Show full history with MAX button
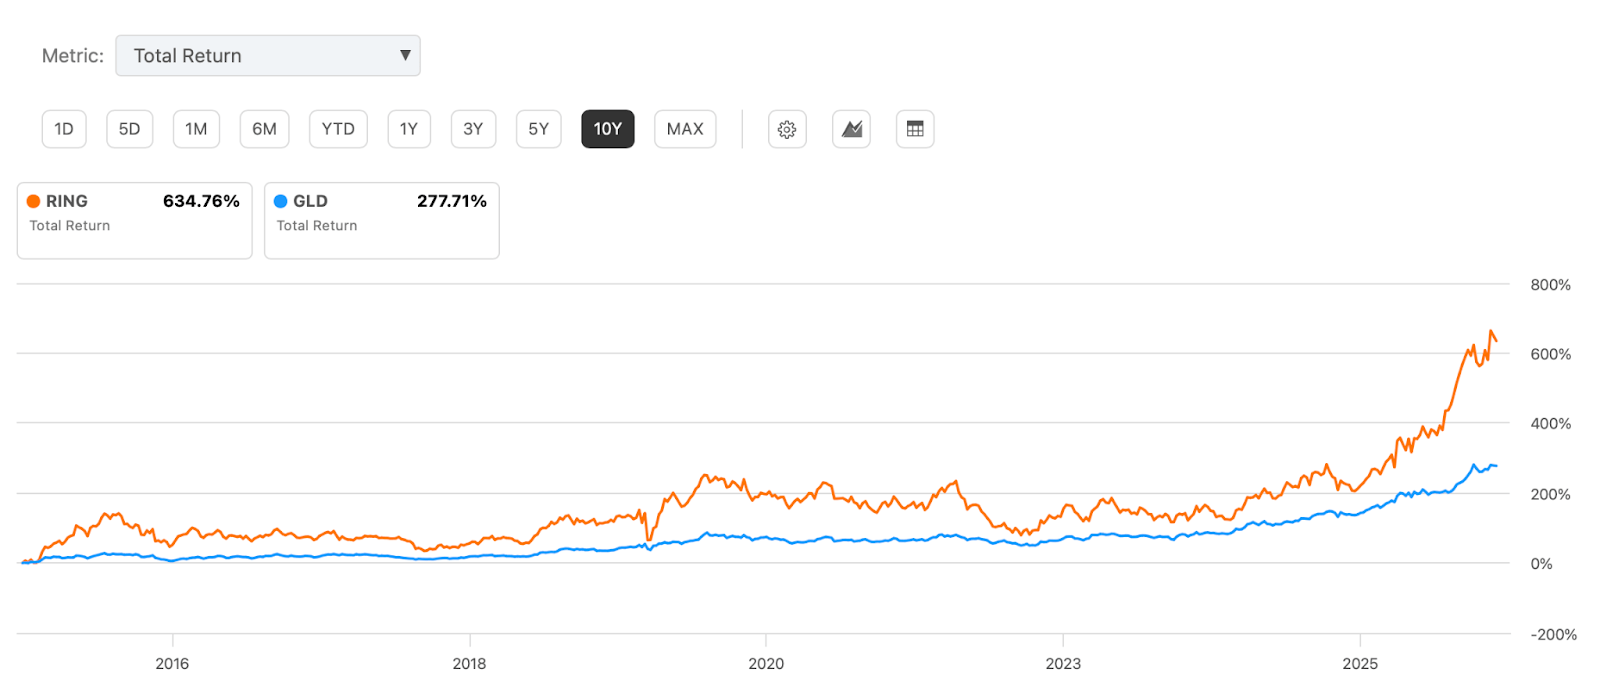This screenshot has height=698, width=1600. click(685, 129)
